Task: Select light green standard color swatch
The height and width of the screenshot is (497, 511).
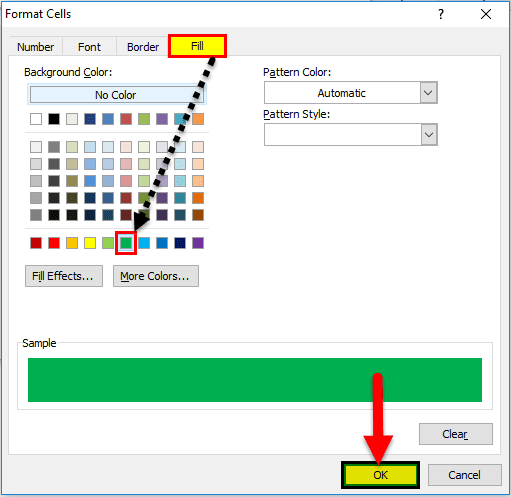Action: click(108, 243)
